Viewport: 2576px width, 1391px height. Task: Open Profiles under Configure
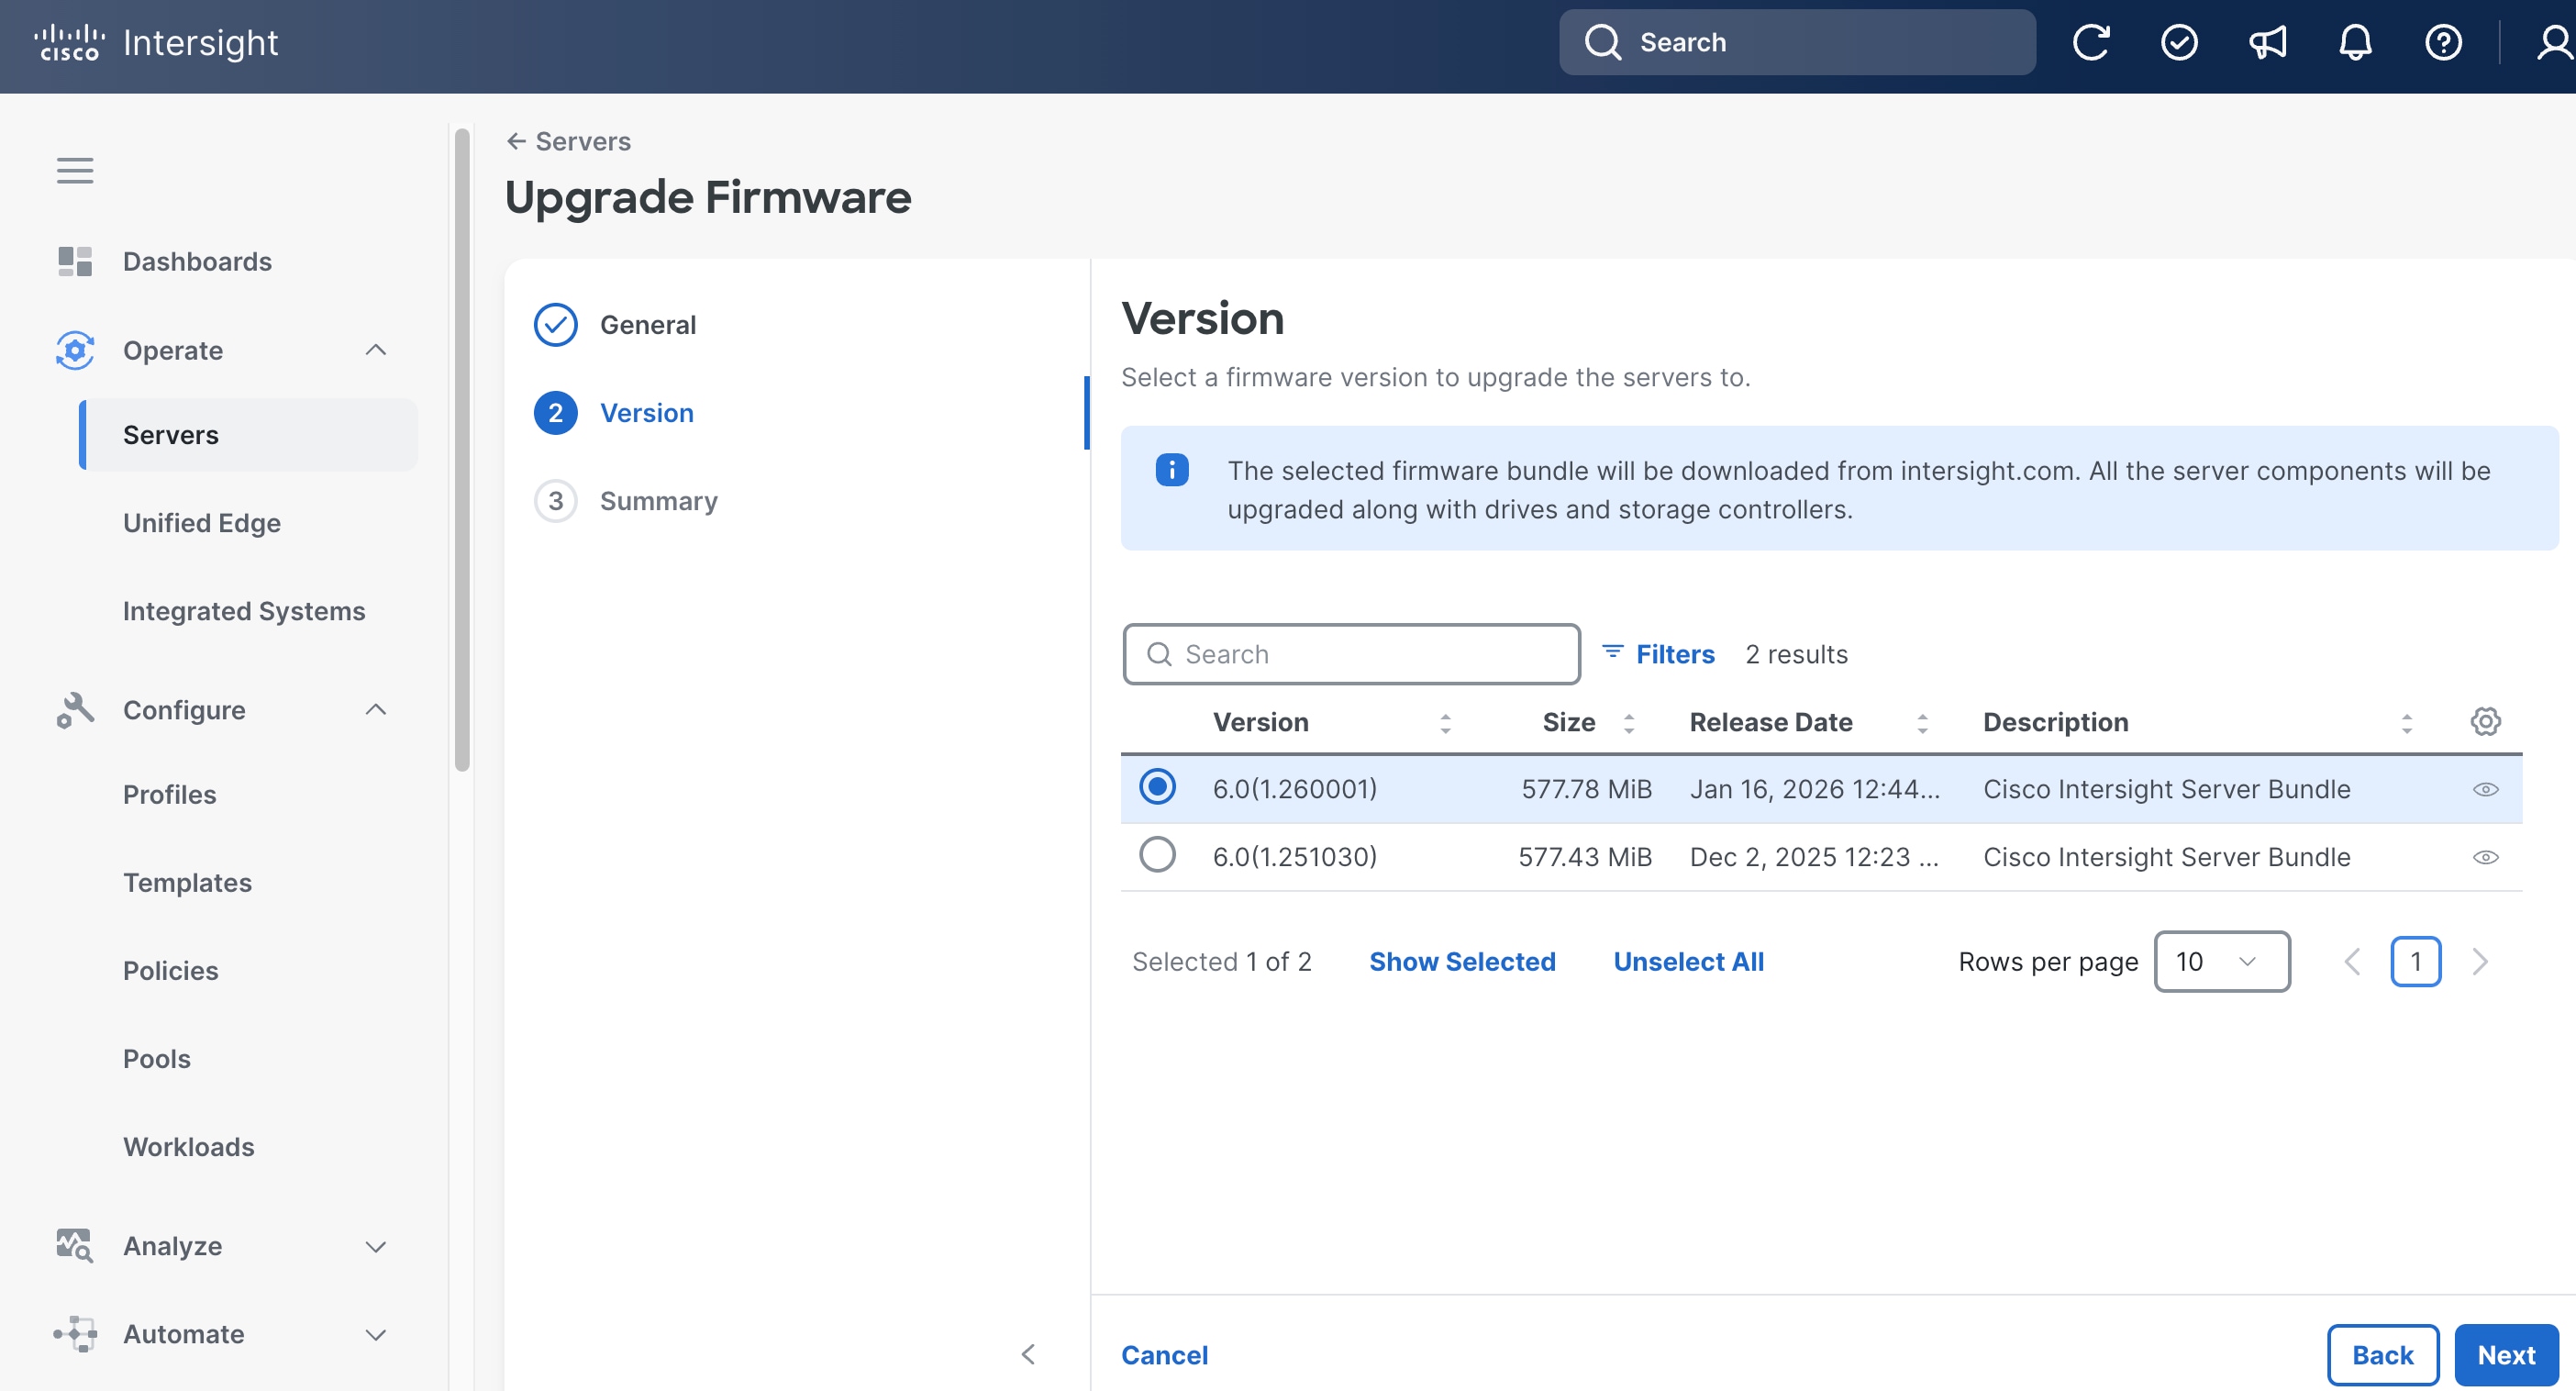click(169, 795)
